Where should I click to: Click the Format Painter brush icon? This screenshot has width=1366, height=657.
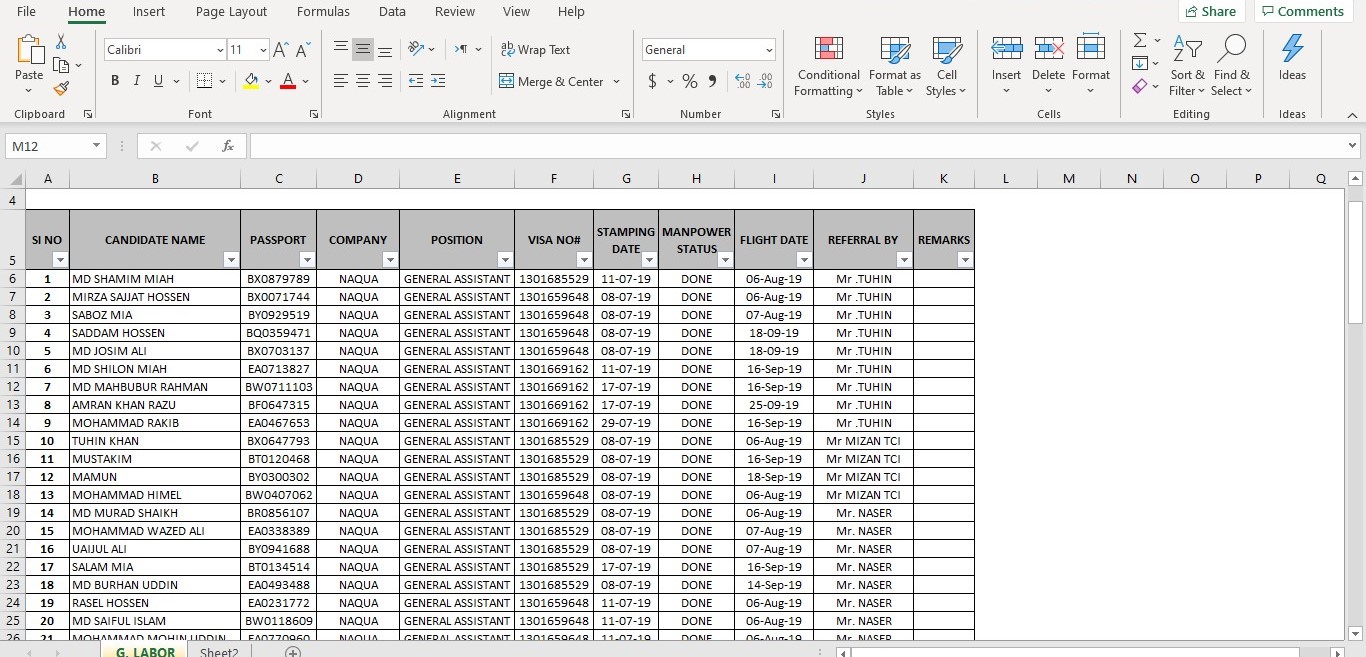click(x=60, y=88)
